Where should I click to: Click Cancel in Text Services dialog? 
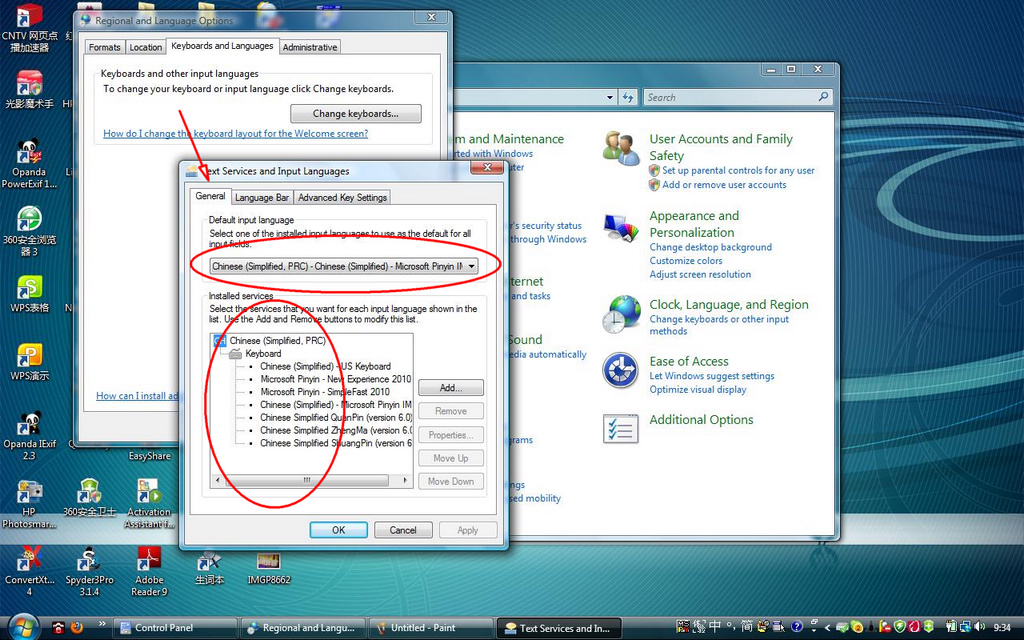pyautogui.click(x=403, y=530)
